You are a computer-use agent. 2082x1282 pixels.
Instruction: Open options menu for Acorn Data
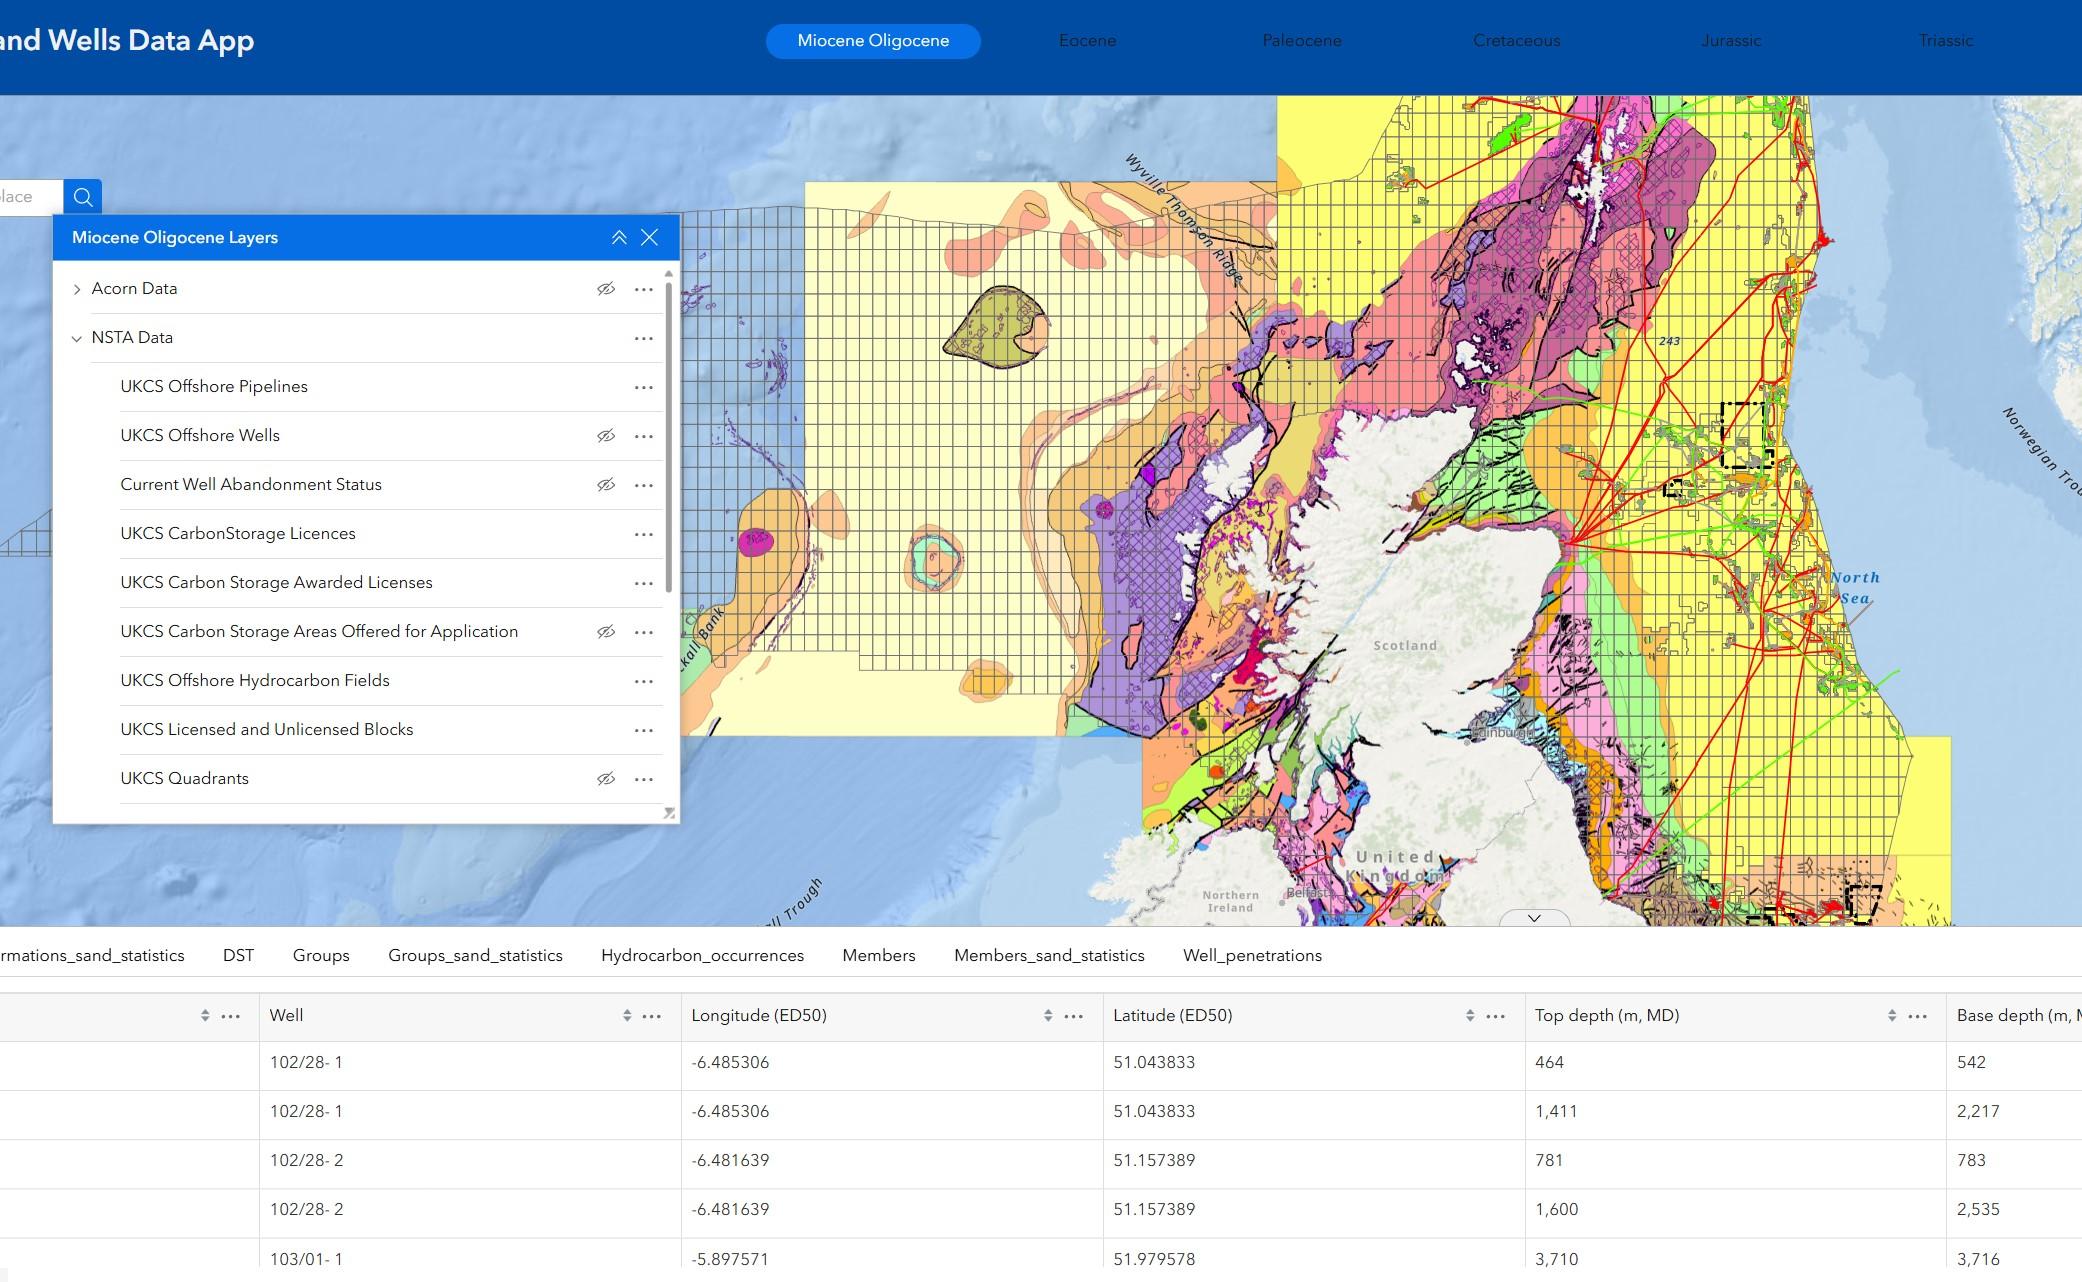644,289
